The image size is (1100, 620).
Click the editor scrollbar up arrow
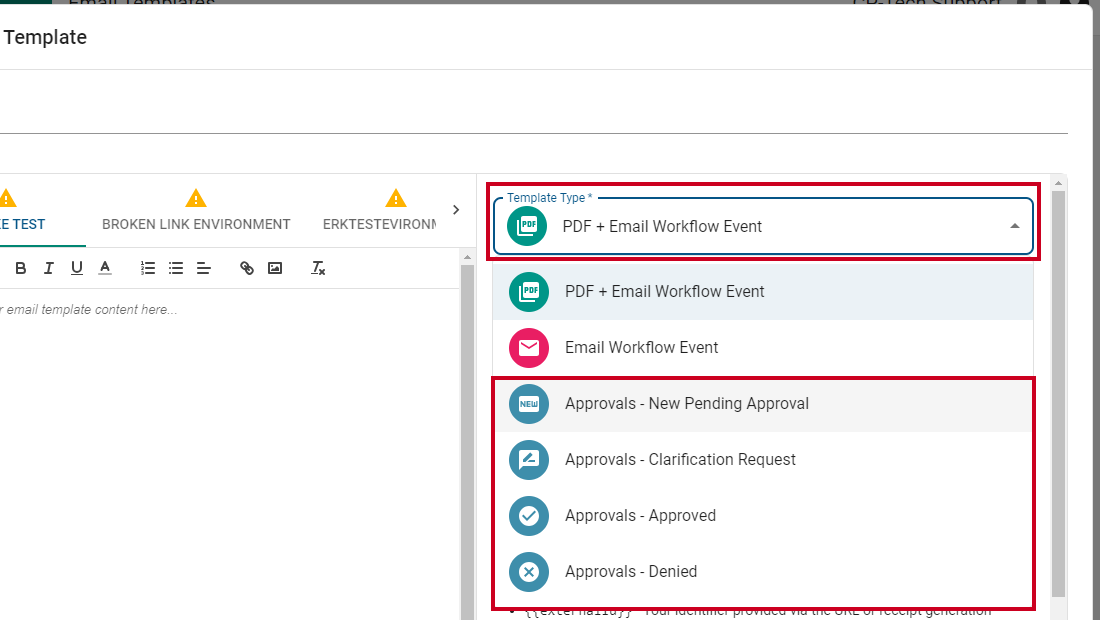pyautogui.click(x=467, y=257)
